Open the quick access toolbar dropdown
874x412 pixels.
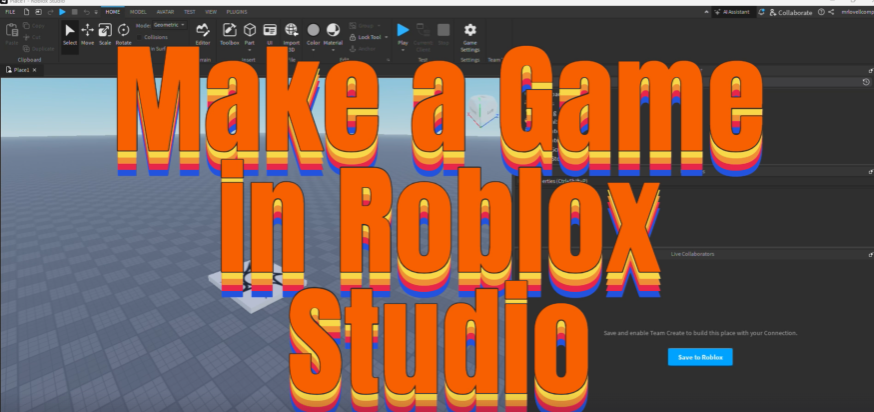click(x=96, y=12)
